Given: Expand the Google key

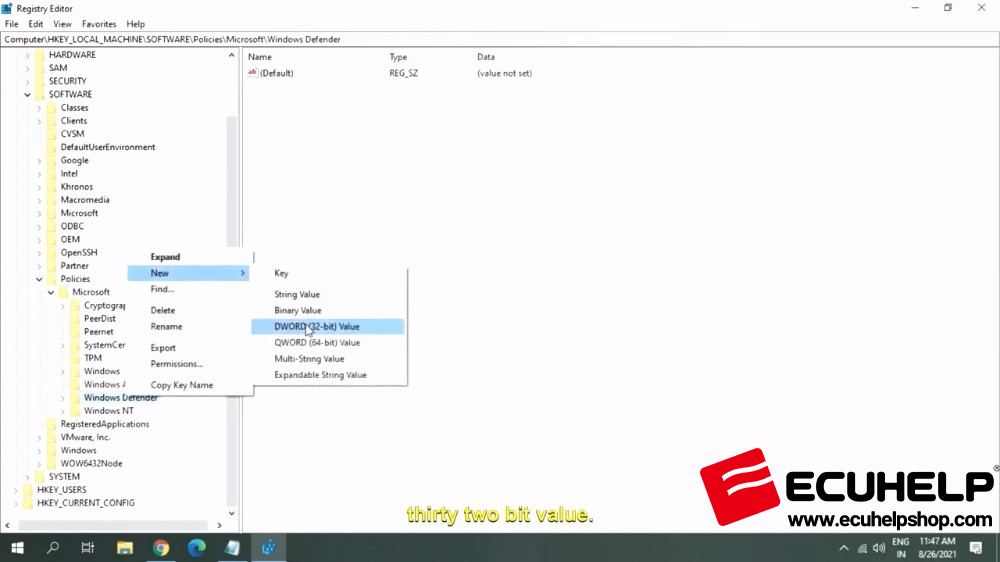Looking at the screenshot, I should [39, 160].
